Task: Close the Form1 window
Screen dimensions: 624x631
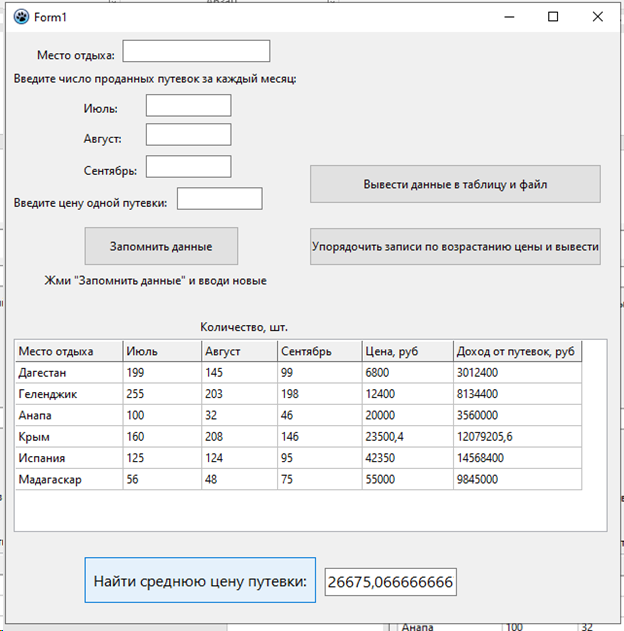Action: (x=597, y=17)
